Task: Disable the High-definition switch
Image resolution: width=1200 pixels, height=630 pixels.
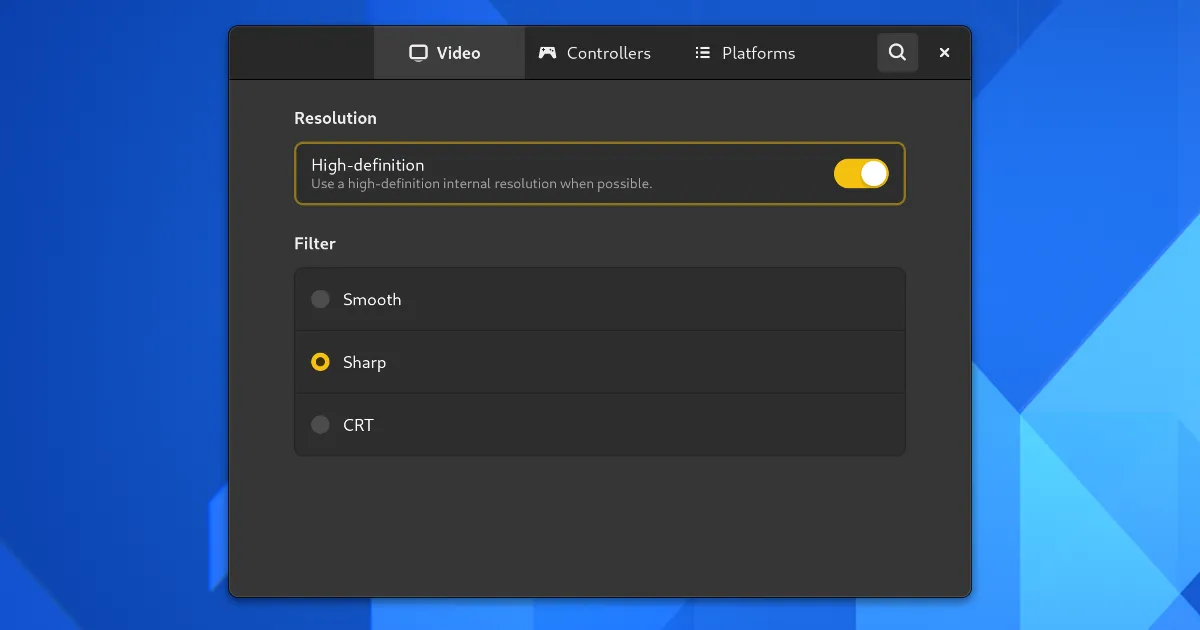Action: (x=860, y=174)
